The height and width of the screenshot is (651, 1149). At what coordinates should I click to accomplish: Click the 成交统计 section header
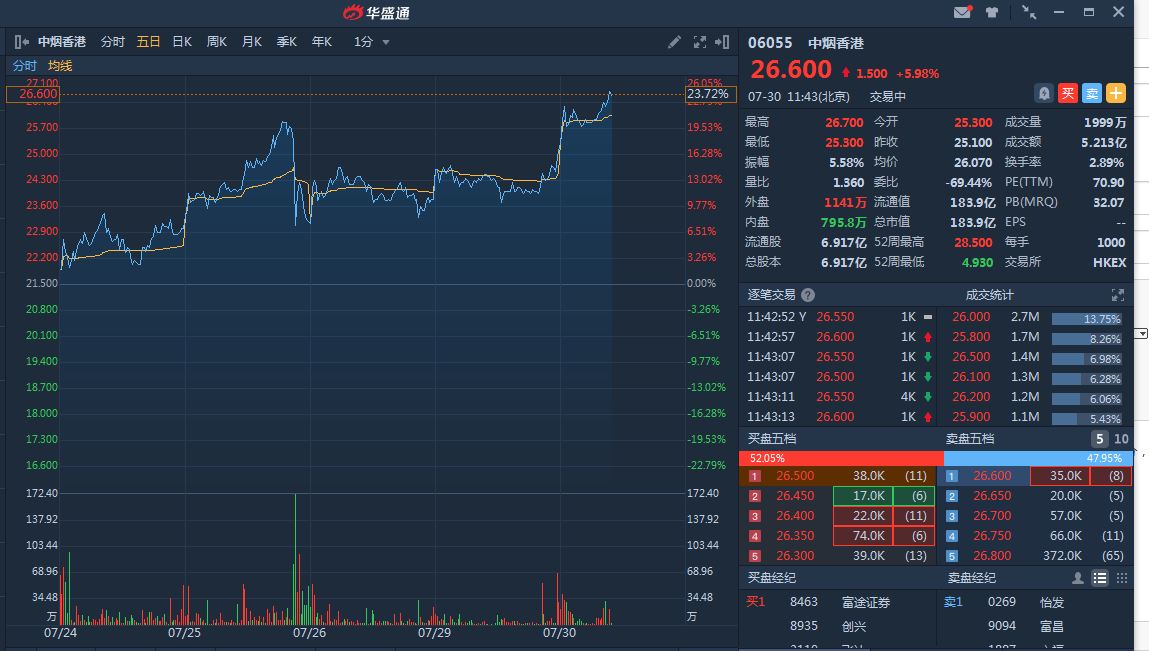pos(989,295)
